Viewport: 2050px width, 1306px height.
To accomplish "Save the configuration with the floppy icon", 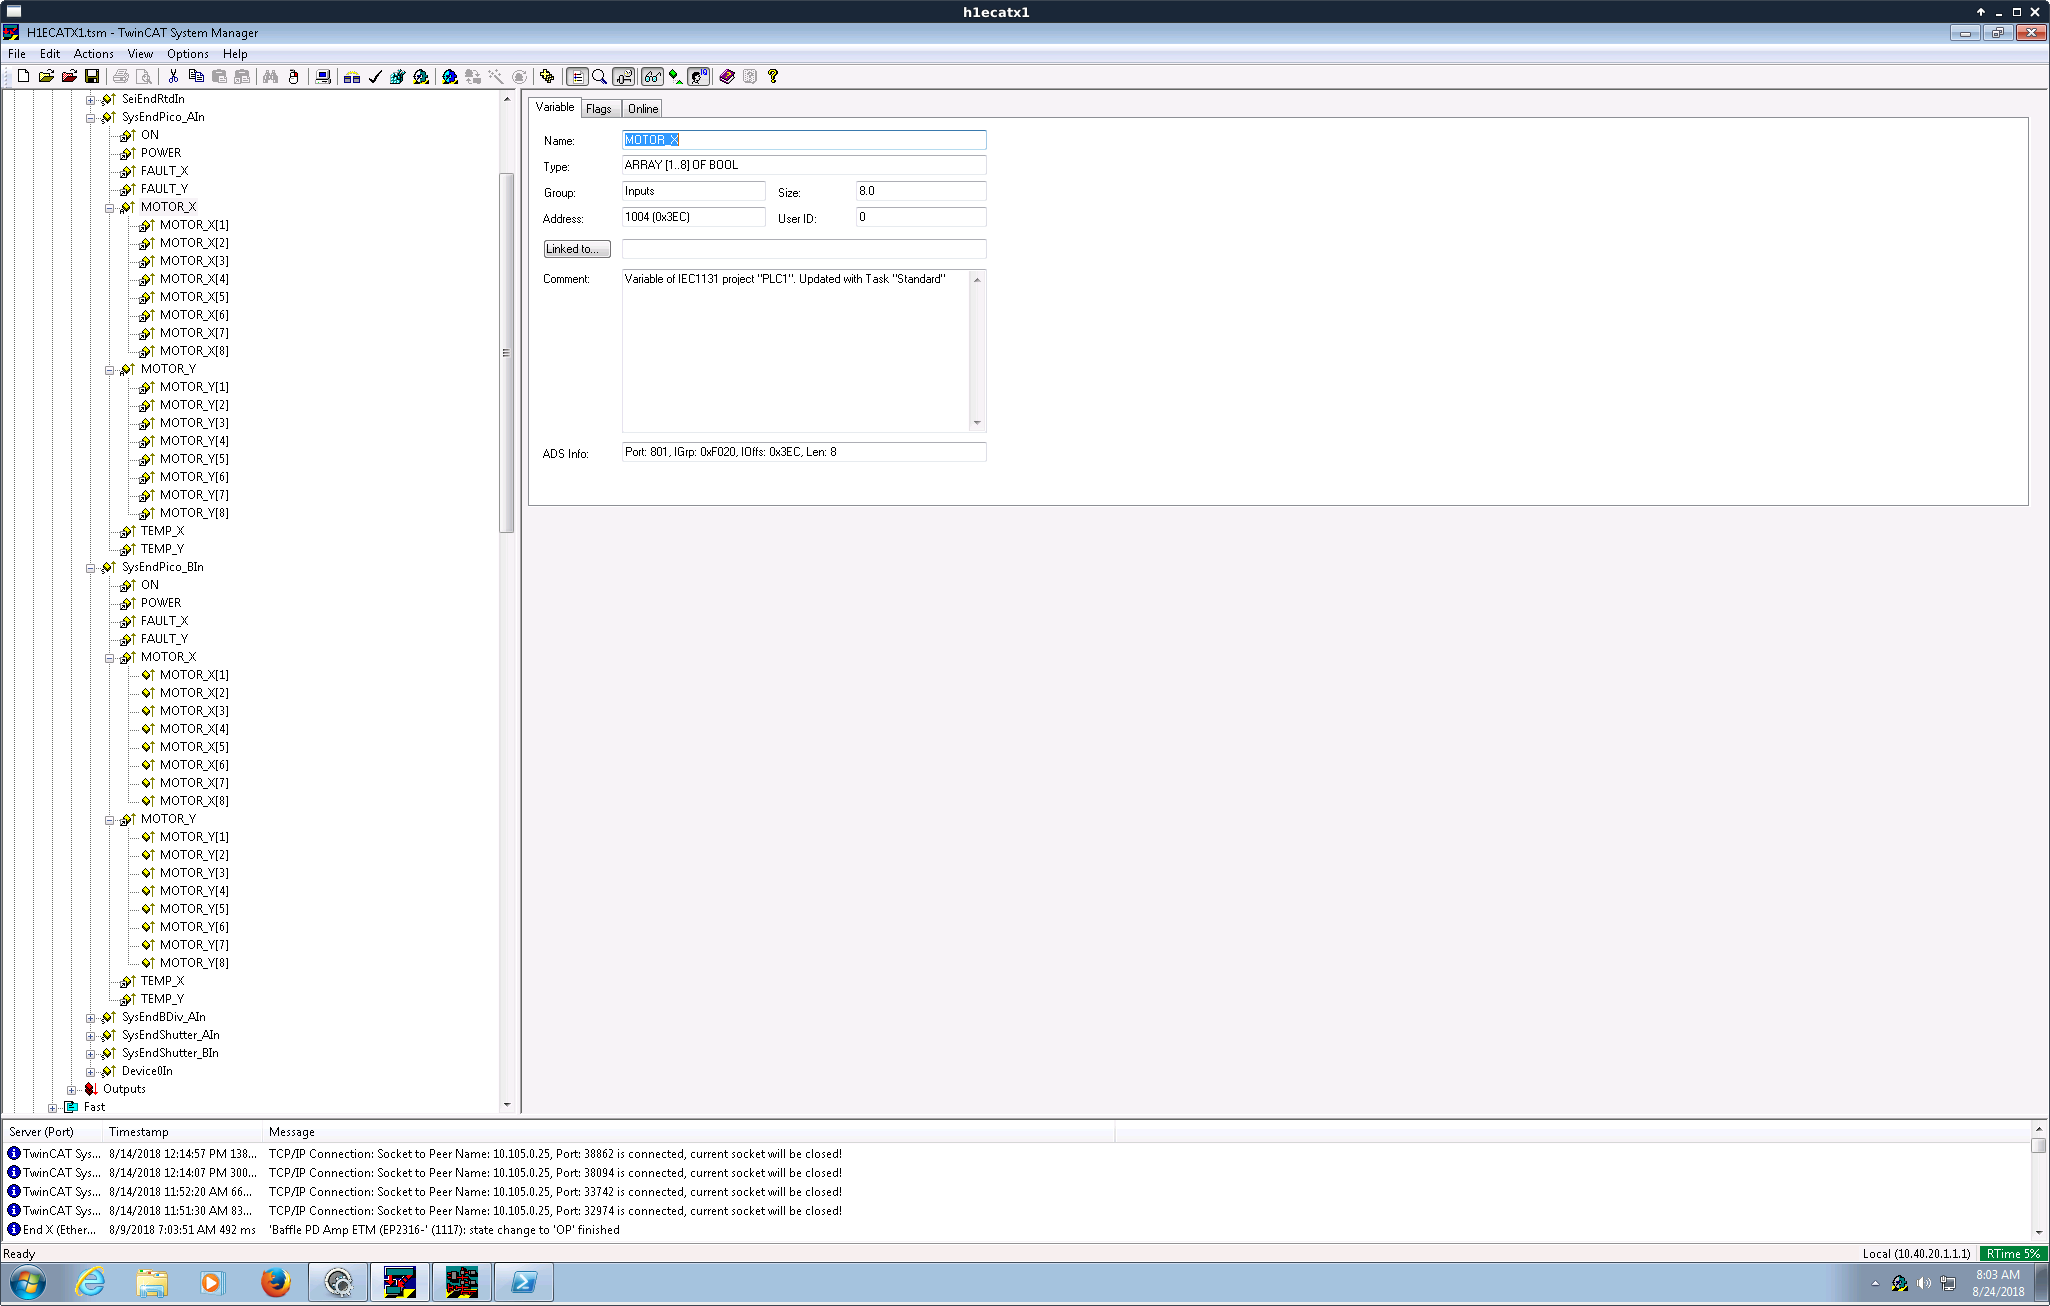I will point(92,76).
